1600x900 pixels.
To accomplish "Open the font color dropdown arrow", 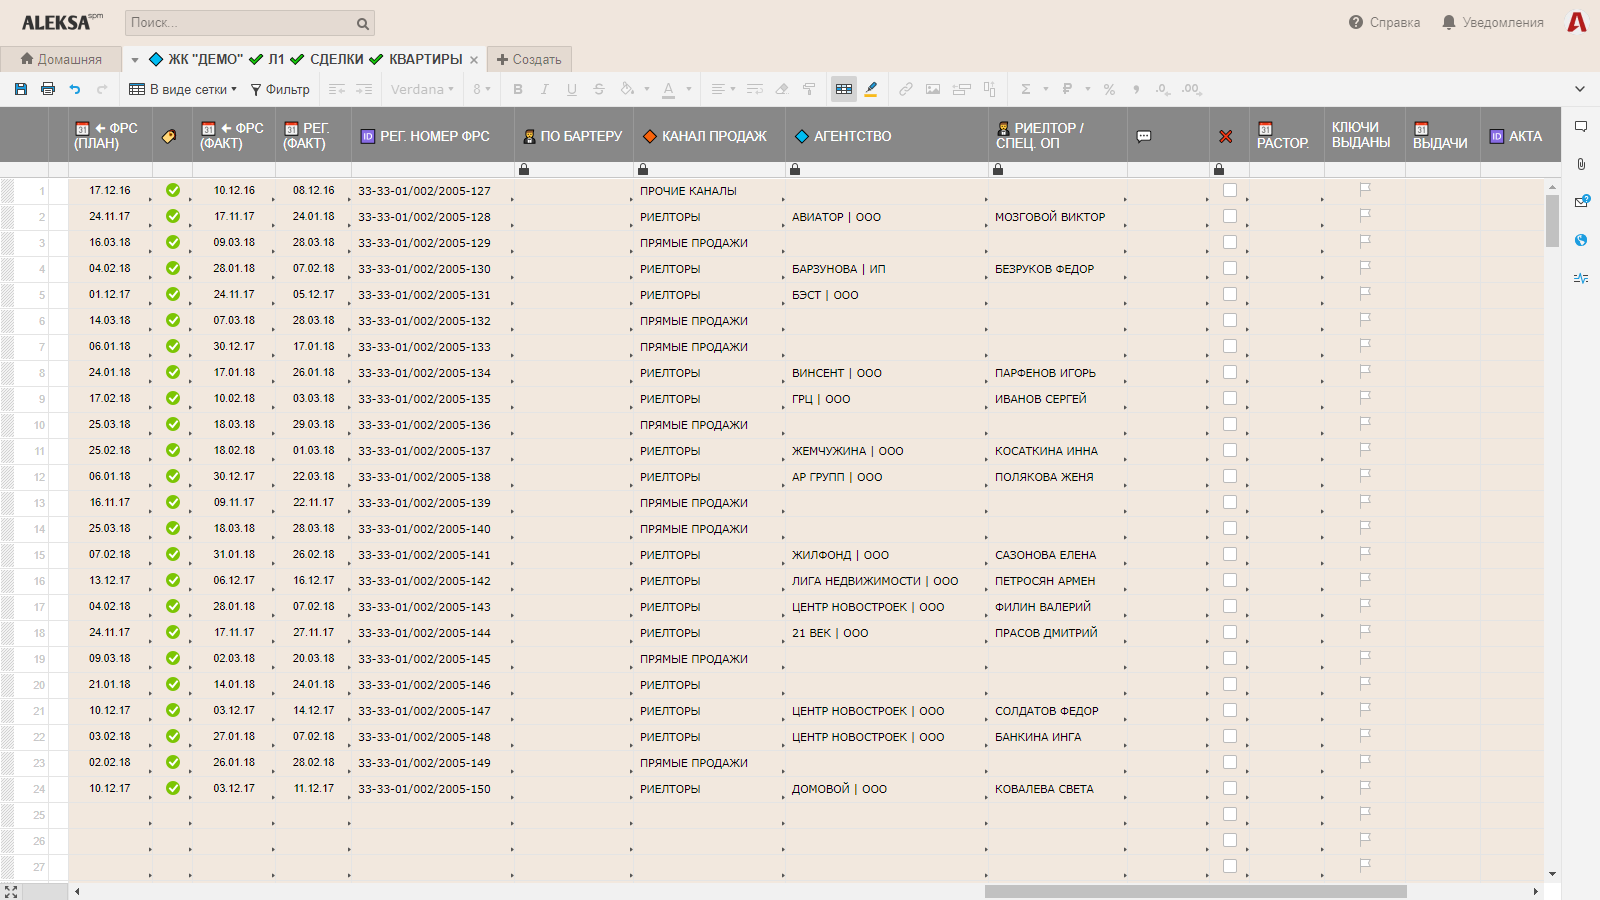I will click(689, 89).
